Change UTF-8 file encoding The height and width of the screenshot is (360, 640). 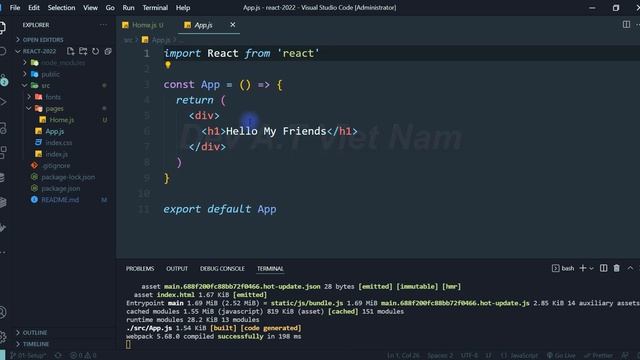pyautogui.click(x=469, y=356)
